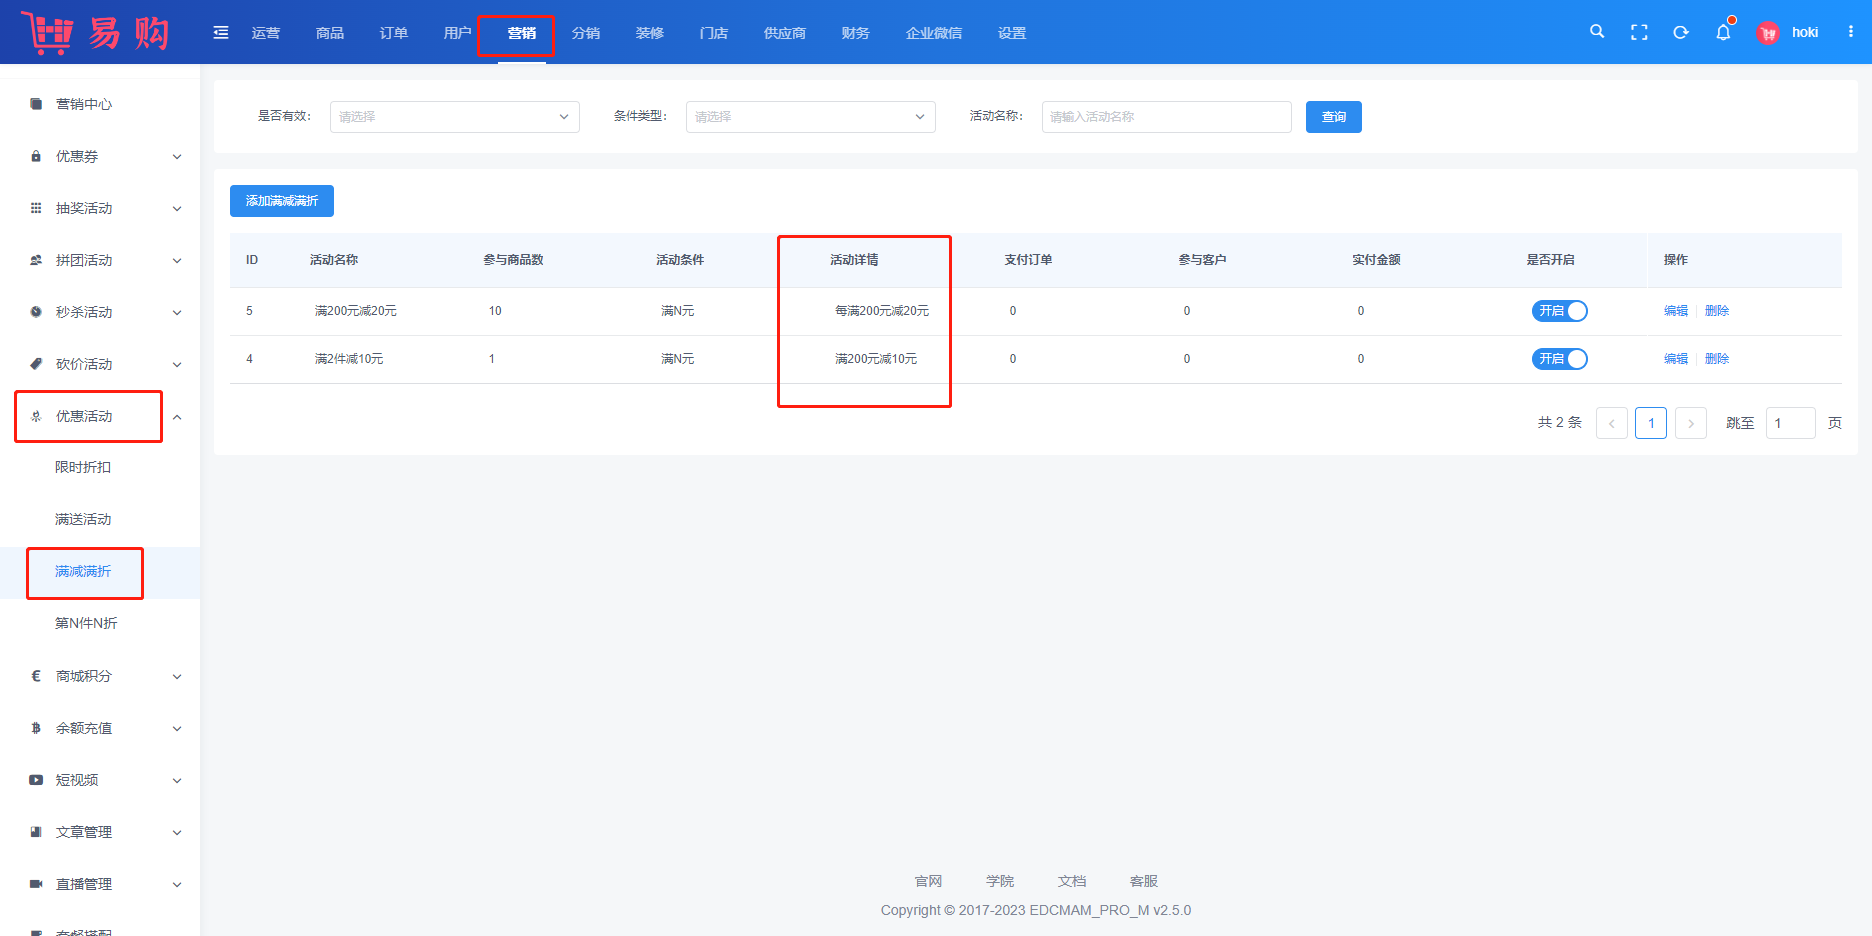Focus the 活动名称 search input field
The image size is (1872, 936).
1166,117
